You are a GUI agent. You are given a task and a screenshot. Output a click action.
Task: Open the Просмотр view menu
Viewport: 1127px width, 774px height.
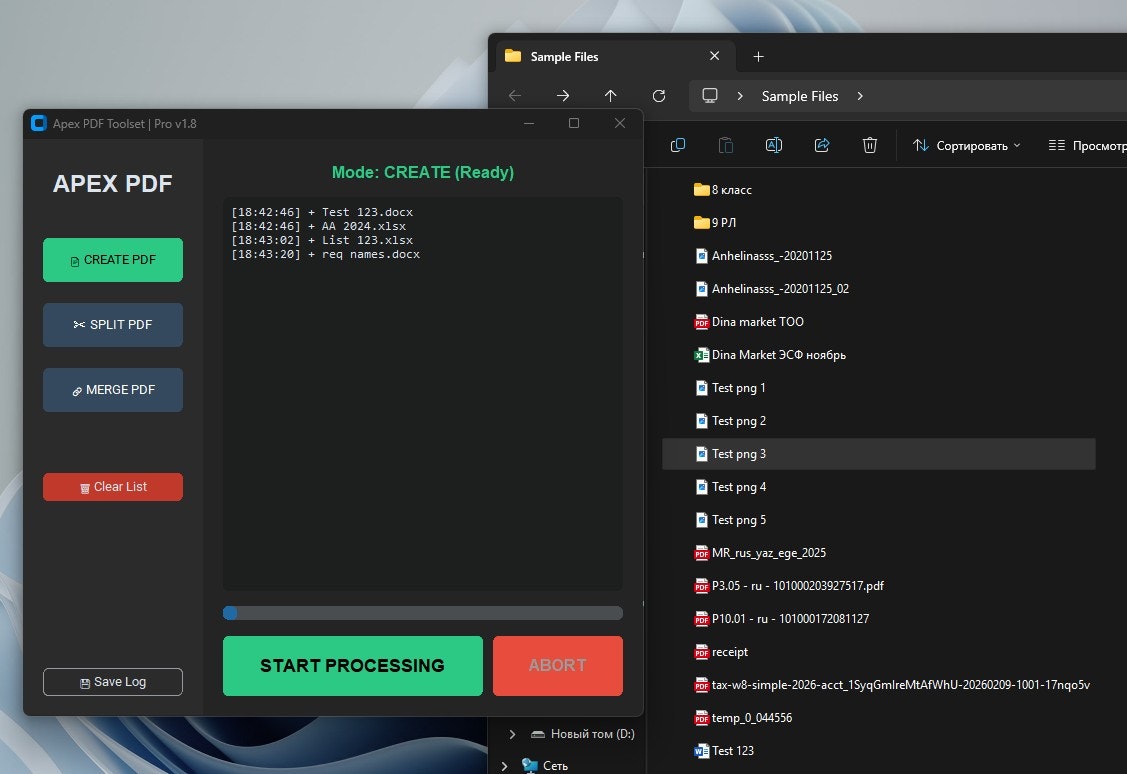coord(1087,146)
